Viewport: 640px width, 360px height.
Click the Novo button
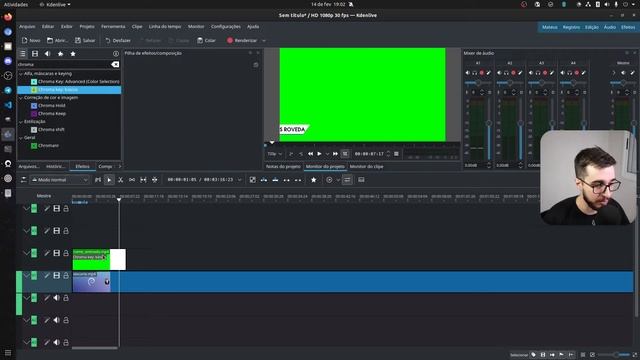[31, 40]
